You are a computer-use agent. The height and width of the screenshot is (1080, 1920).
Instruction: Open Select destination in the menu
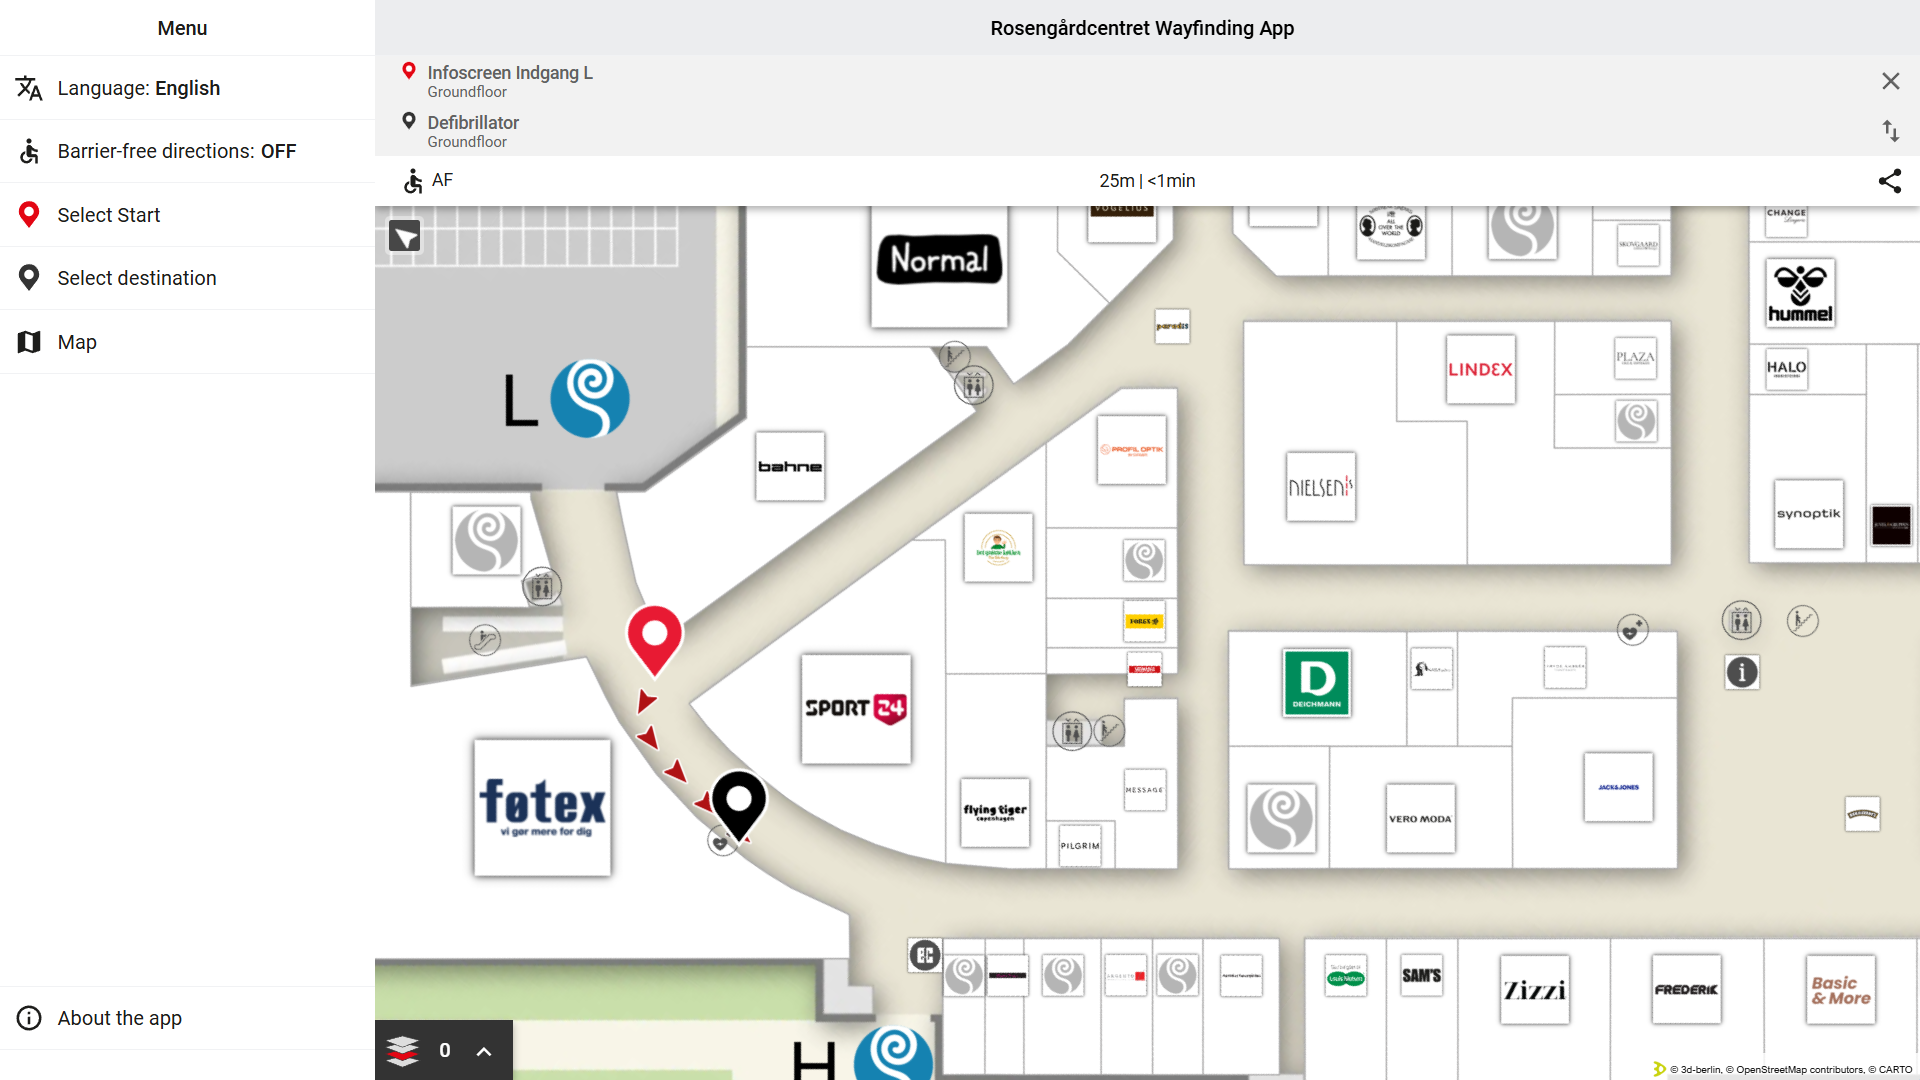coord(187,278)
